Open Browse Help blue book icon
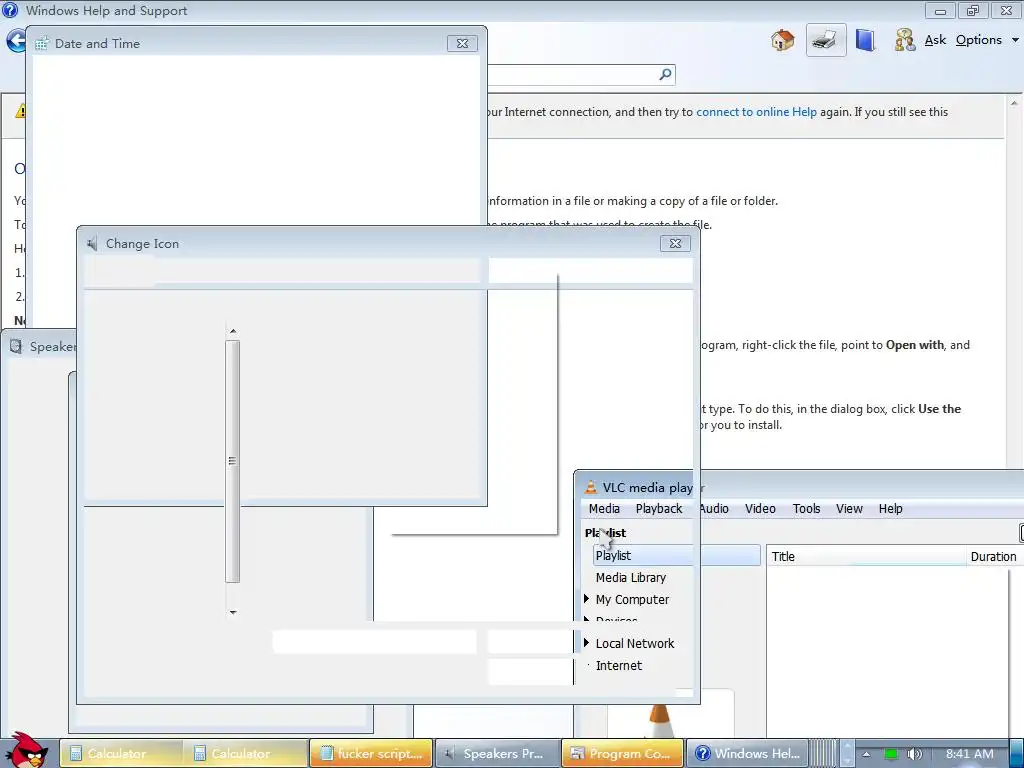 click(x=865, y=40)
